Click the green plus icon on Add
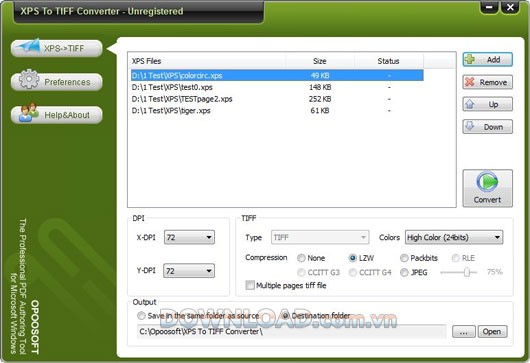530x363 pixels. 470,59
